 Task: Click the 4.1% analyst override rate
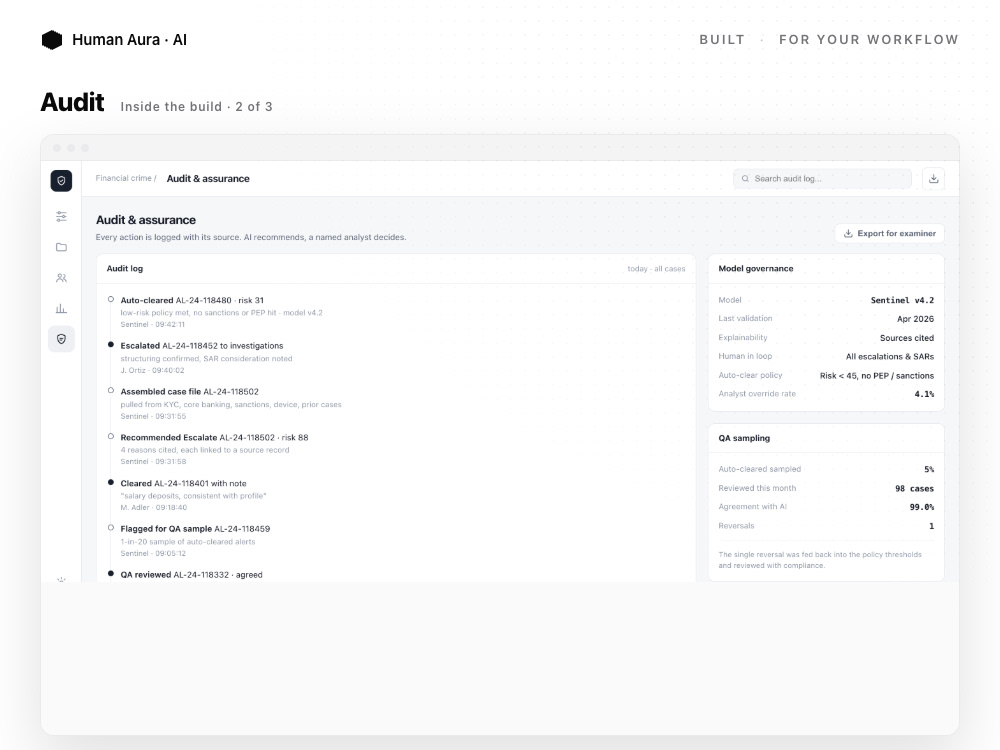click(924, 394)
